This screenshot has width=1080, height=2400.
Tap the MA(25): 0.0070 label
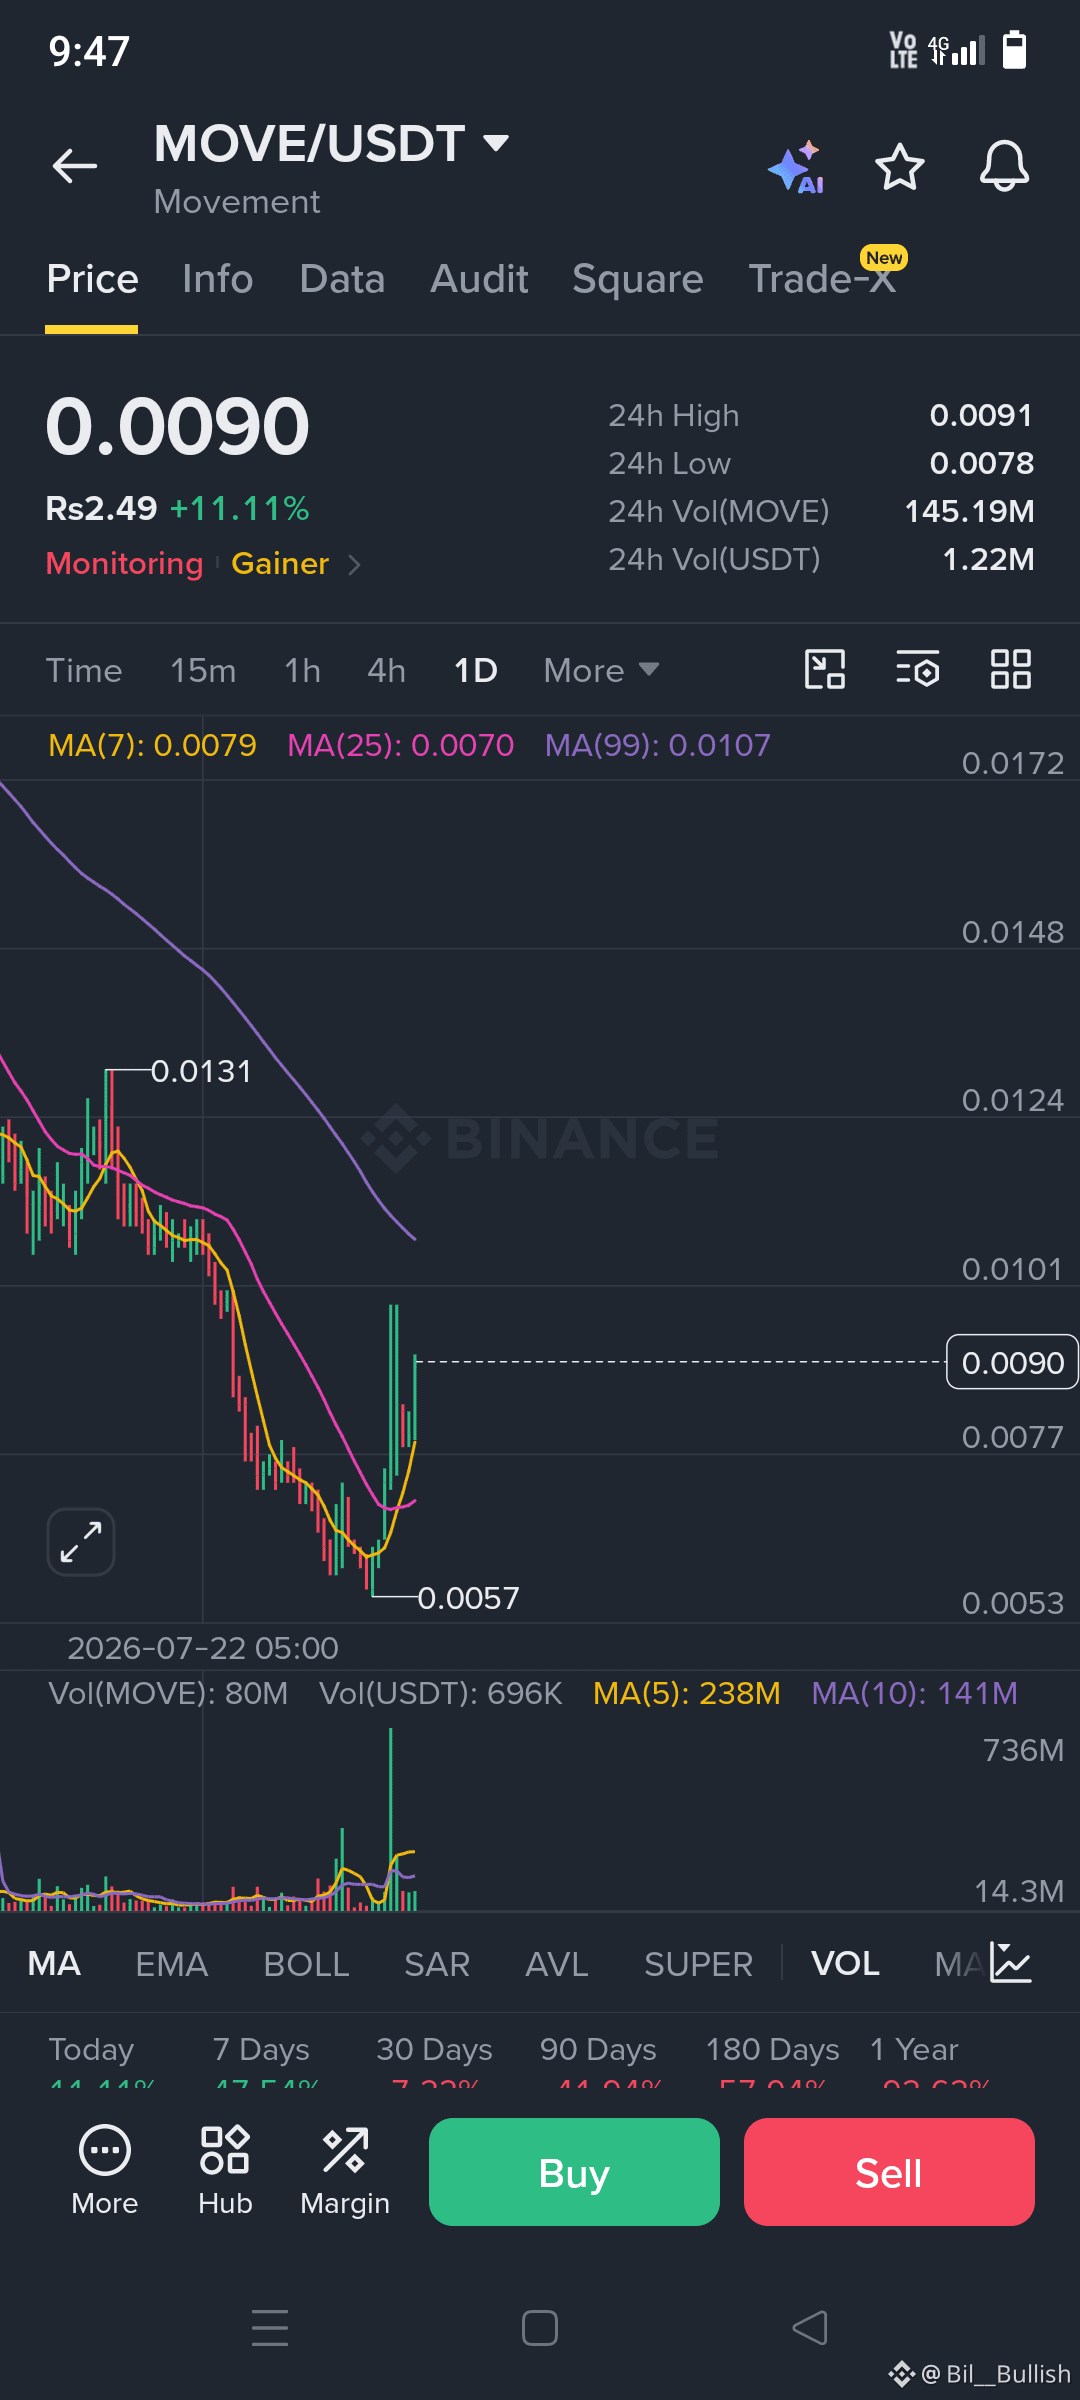click(x=400, y=745)
